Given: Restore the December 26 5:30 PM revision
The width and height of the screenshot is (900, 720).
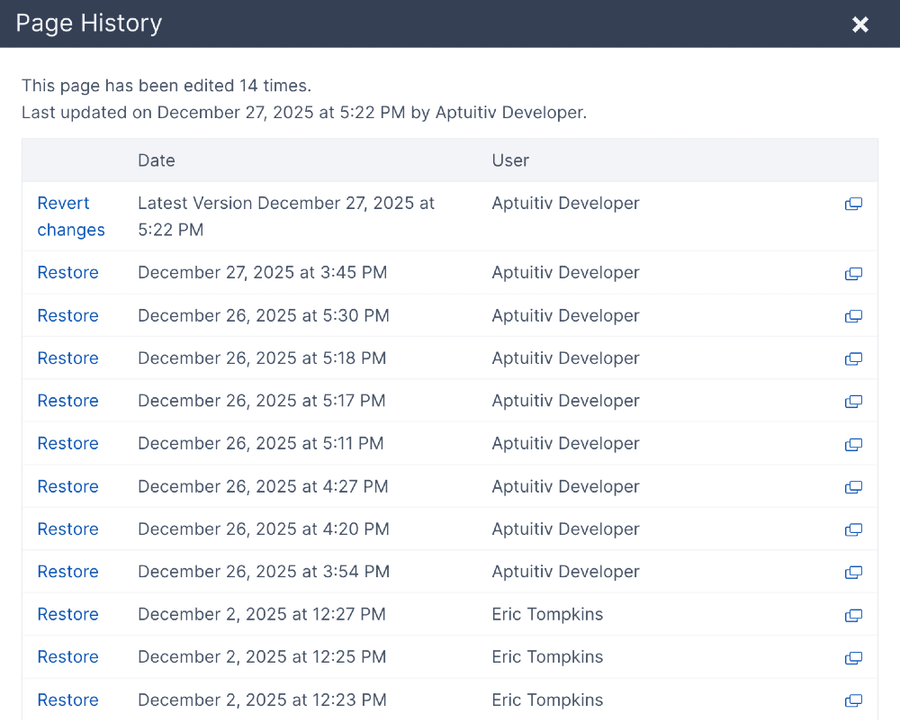Looking at the screenshot, I should coord(67,315).
